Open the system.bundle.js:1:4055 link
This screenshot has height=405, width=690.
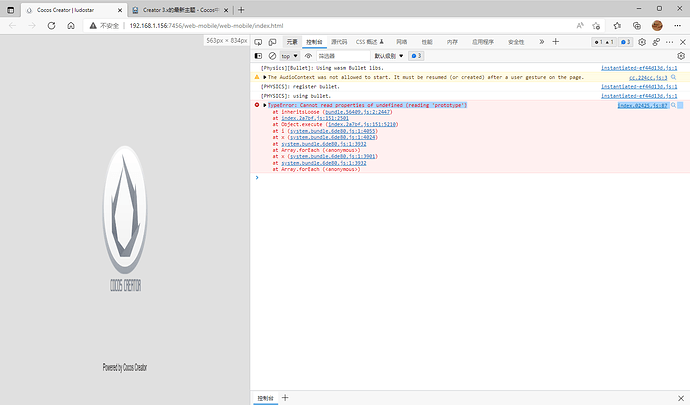point(332,131)
